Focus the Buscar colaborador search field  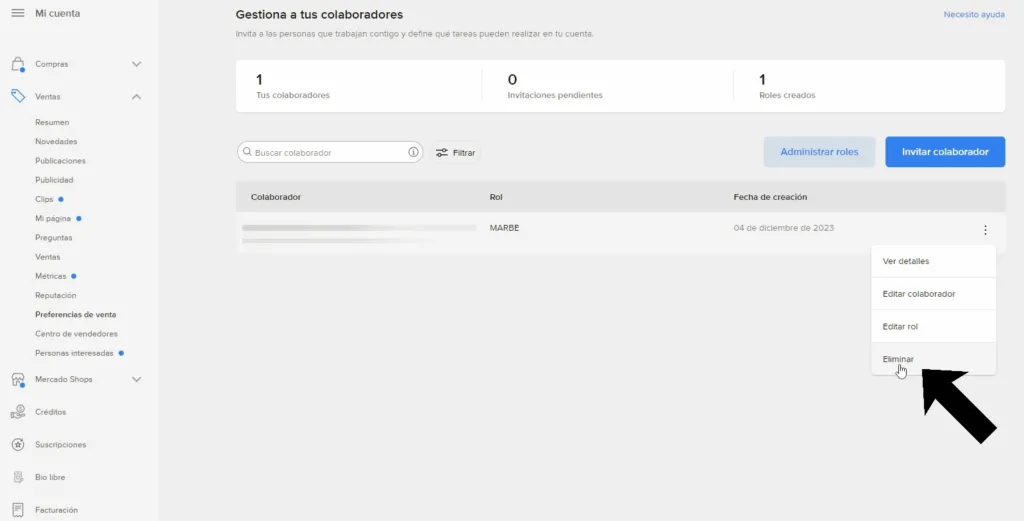(x=330, y=152)
